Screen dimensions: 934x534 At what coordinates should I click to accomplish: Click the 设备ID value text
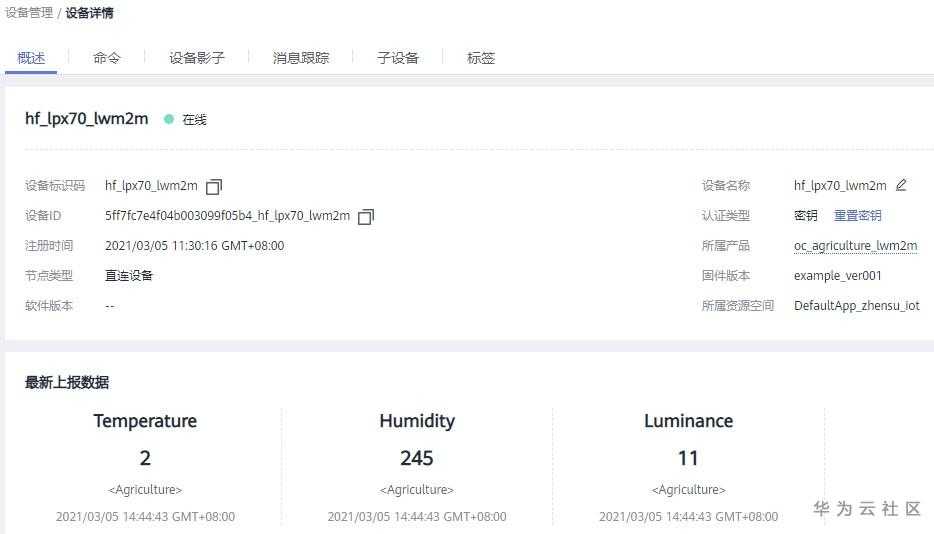tap(227, 216)
